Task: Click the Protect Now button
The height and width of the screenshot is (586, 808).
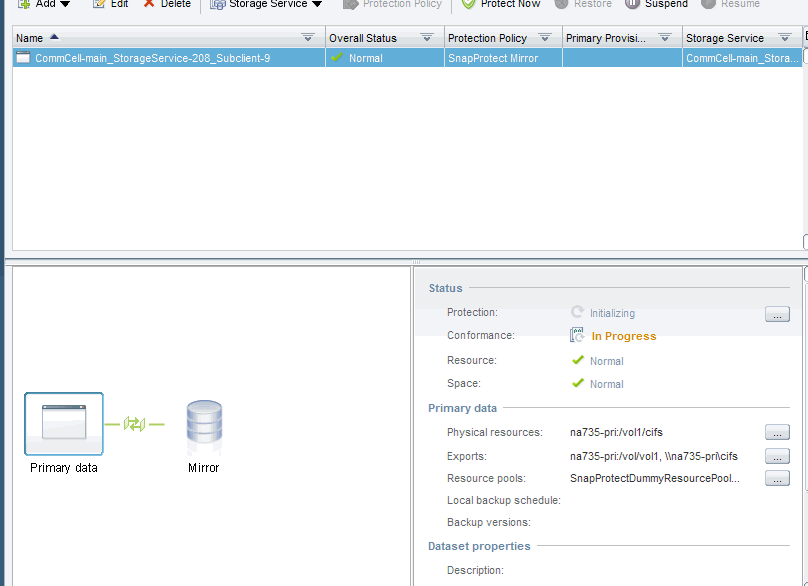Action: (x=501, y=4)
